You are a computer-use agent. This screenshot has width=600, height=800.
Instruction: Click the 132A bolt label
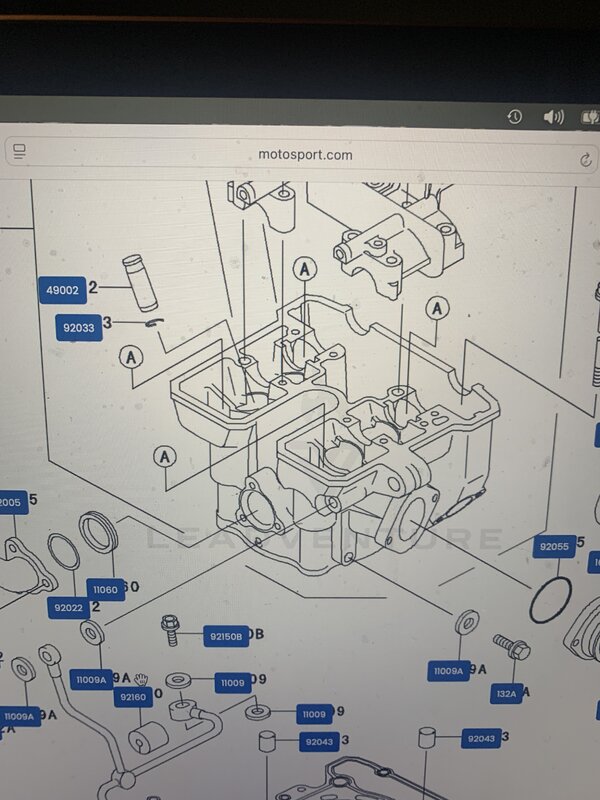(506, 694)
